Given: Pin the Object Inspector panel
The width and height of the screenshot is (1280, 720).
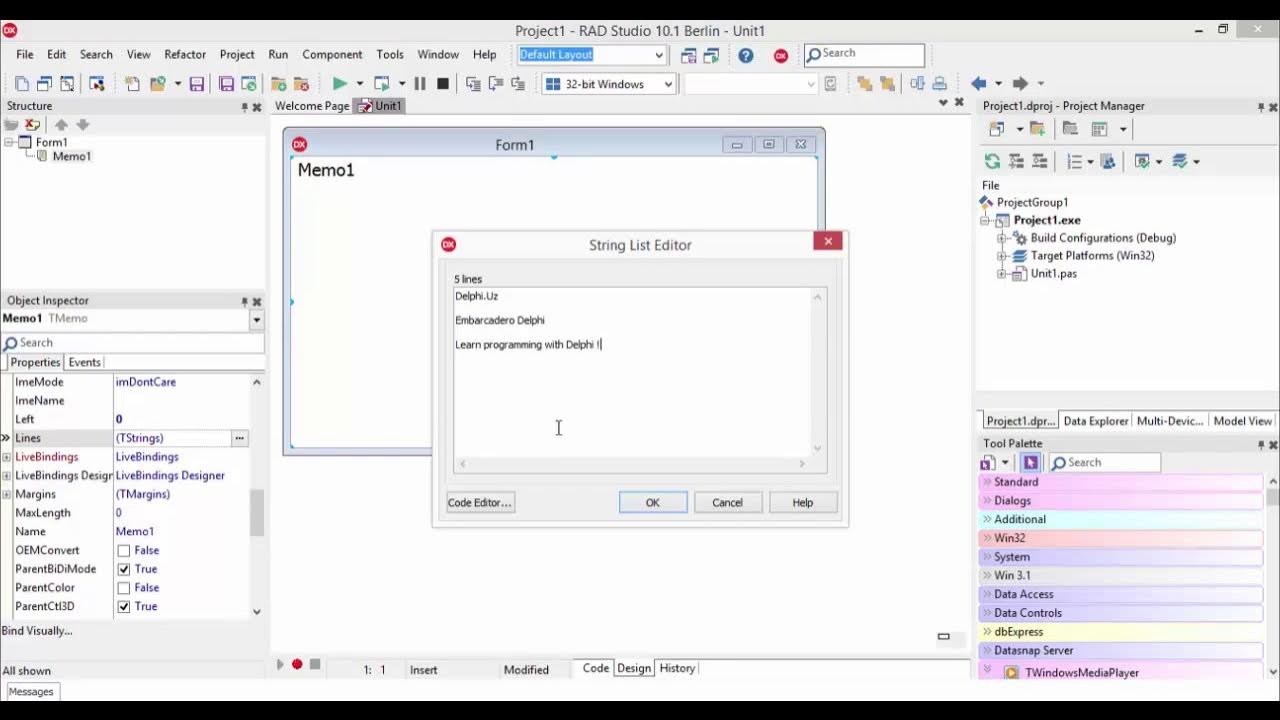Looking at the screenshot, I should tap(244, 301).
